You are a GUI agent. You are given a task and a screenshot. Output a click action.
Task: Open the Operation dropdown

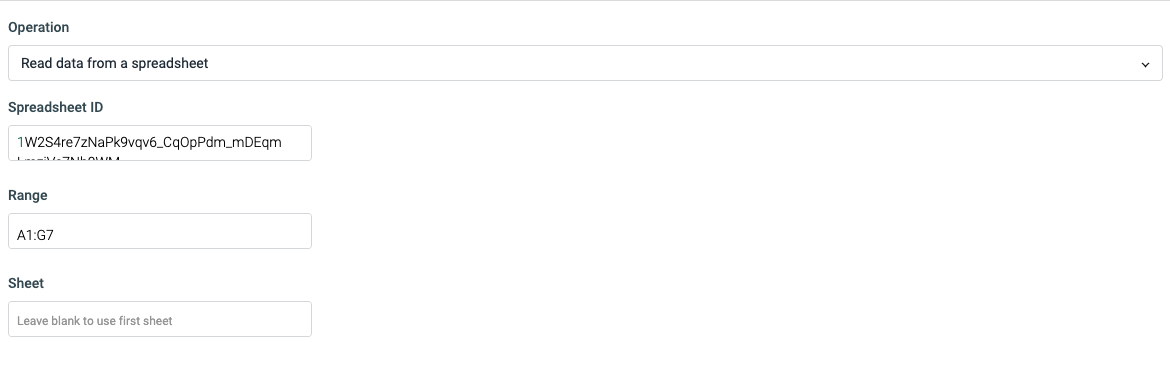(585, 63)
